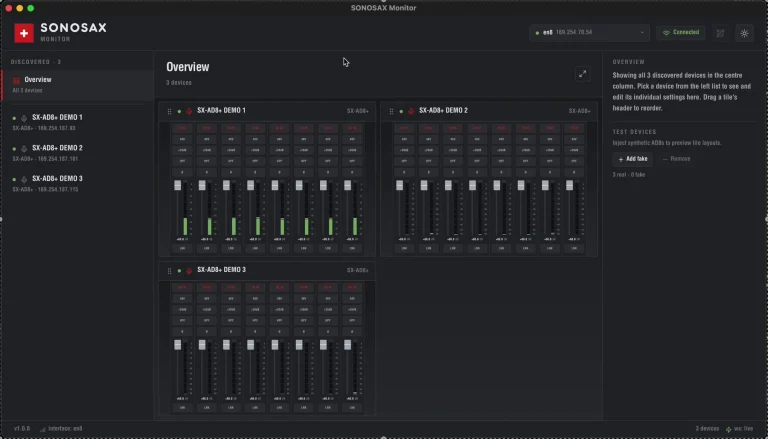Click the Remove button
The image size is (768, 439).
(676, 159)
